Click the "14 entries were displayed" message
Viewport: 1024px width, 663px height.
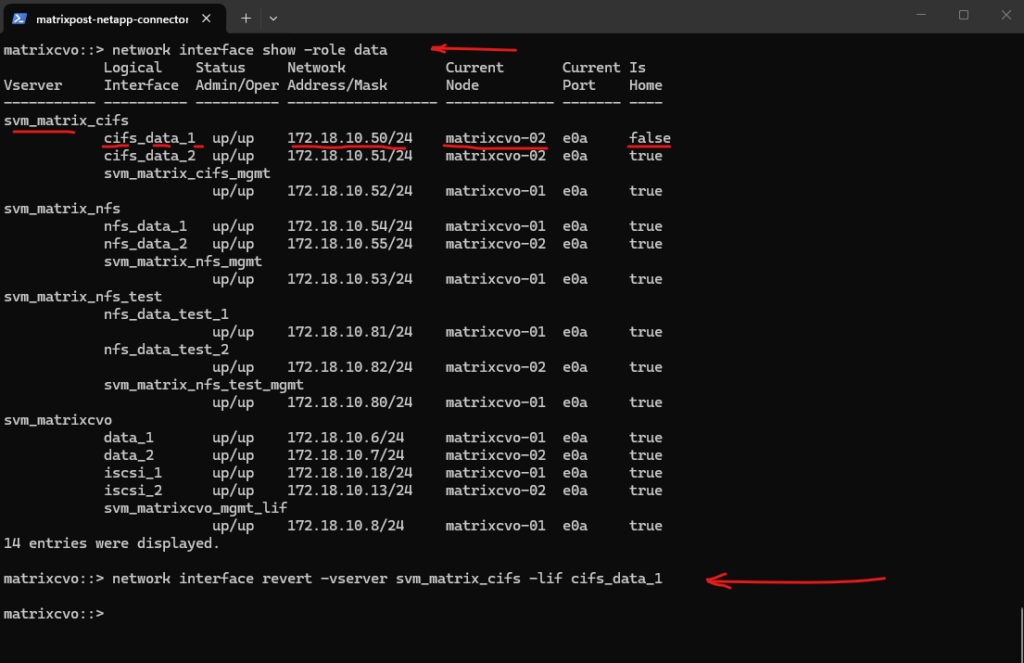click(110, 543)
